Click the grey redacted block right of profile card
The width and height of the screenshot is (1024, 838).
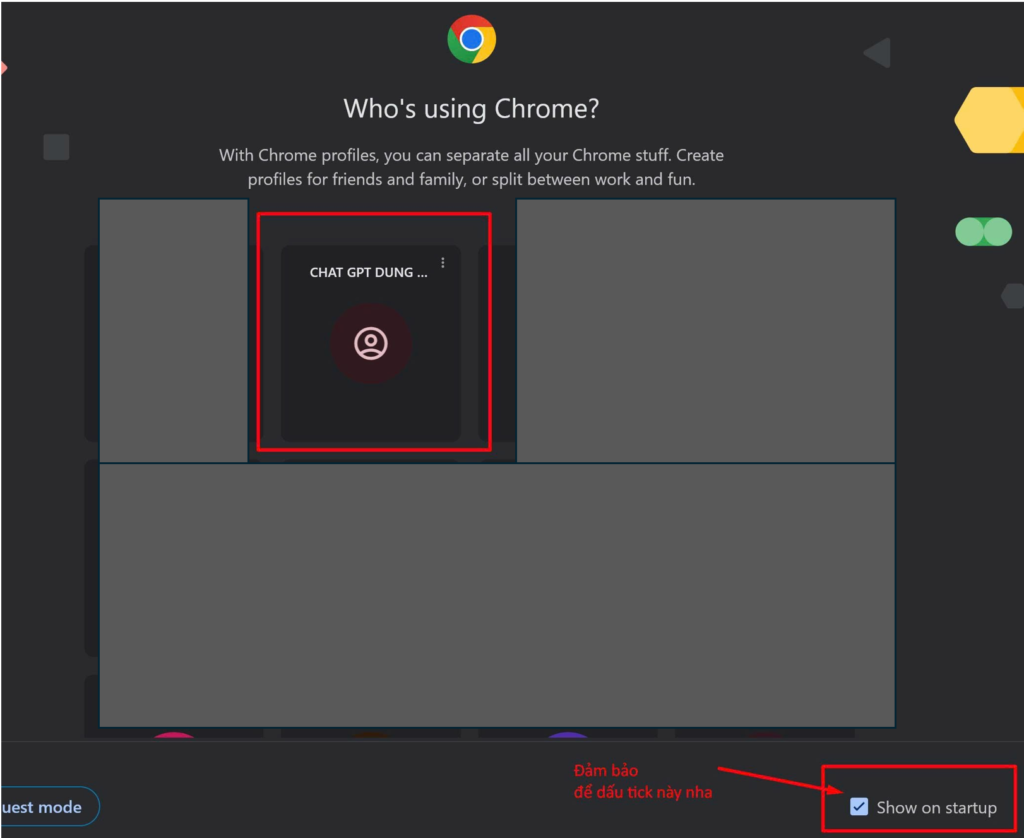coord(705,330)
